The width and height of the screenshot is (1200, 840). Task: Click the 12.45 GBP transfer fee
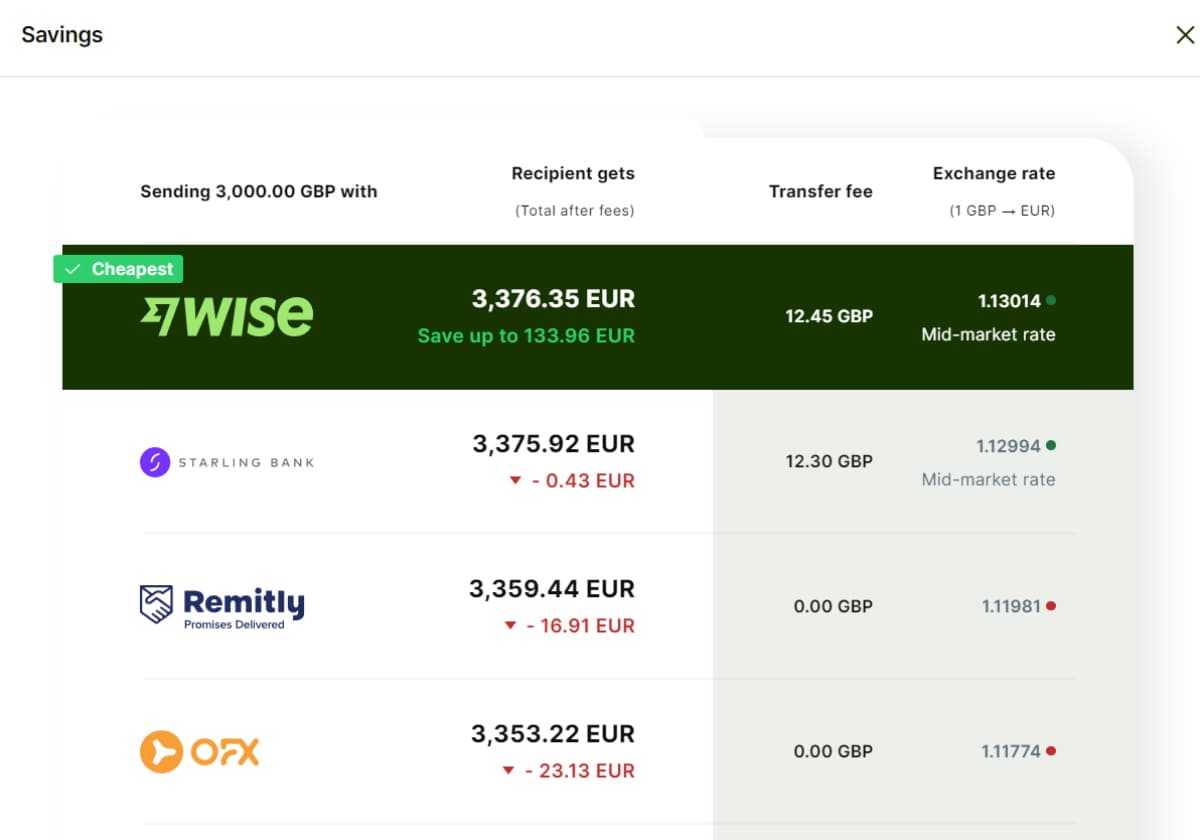829,316
